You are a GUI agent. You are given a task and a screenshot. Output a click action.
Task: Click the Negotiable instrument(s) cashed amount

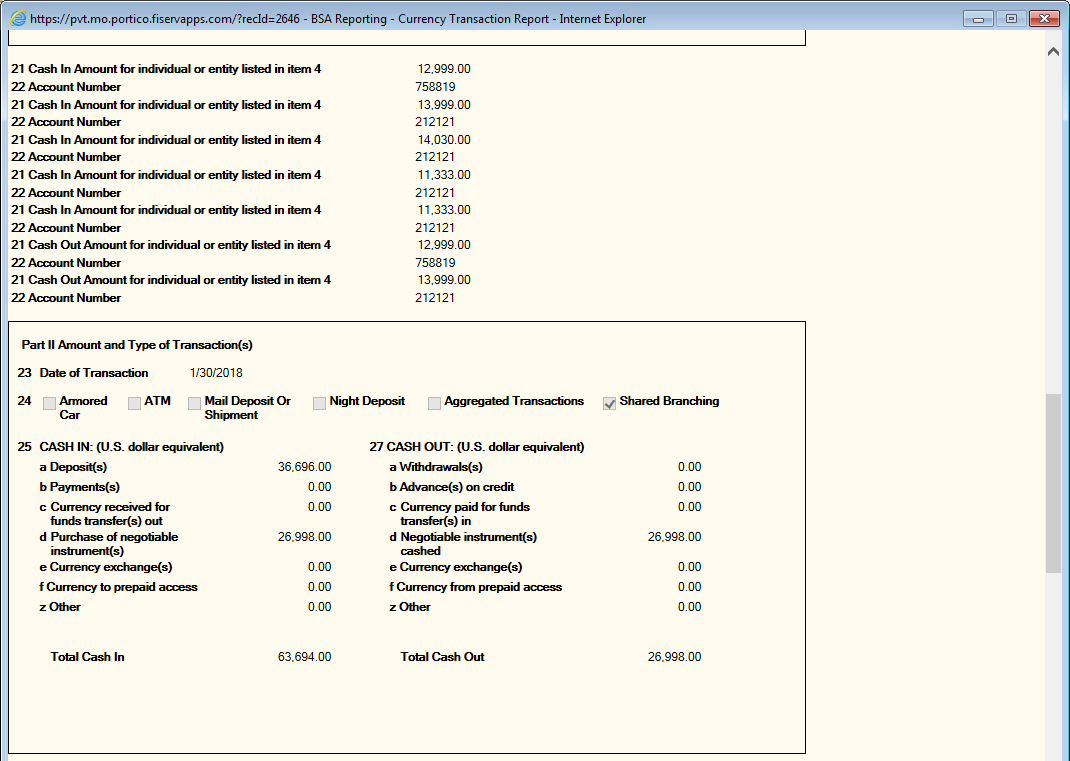pyautogui.click(x=674, y=537)
